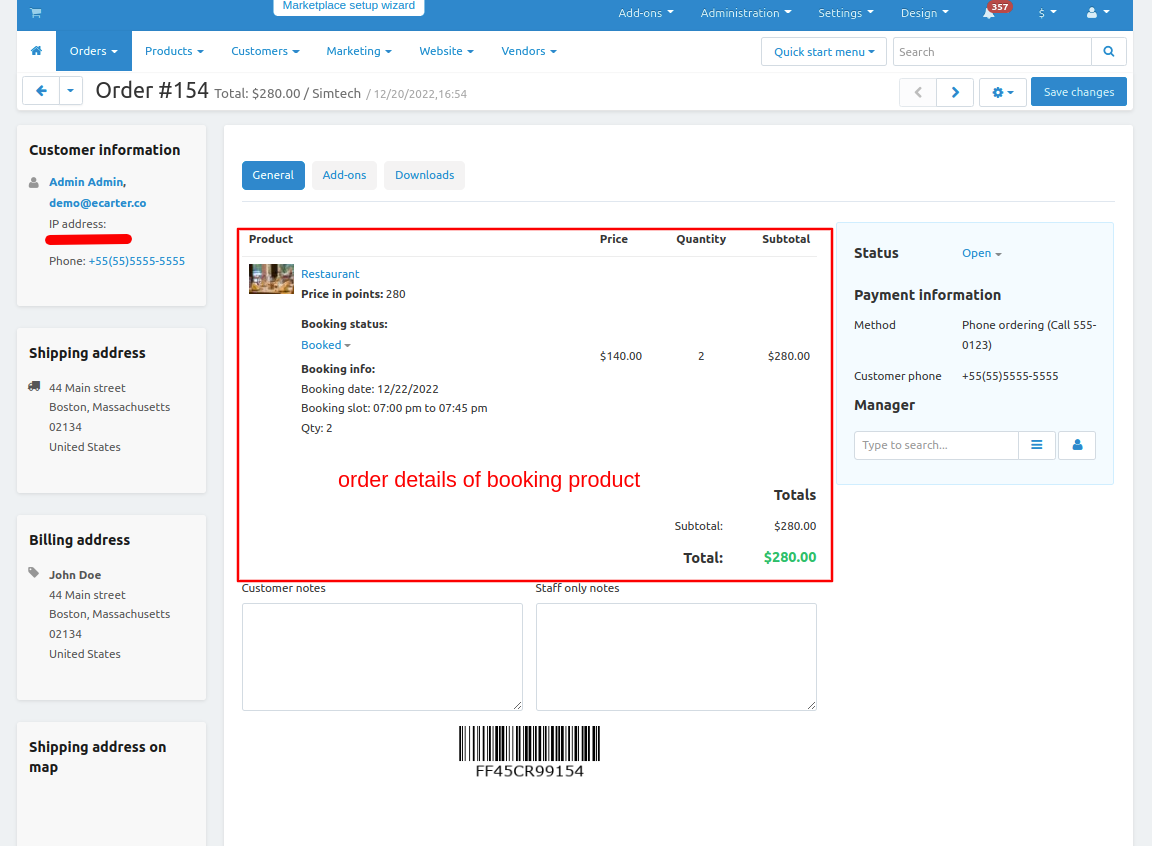Go to previous order with left chevron
Viewport: 1152px width, 846px height.
coord(918,92)
